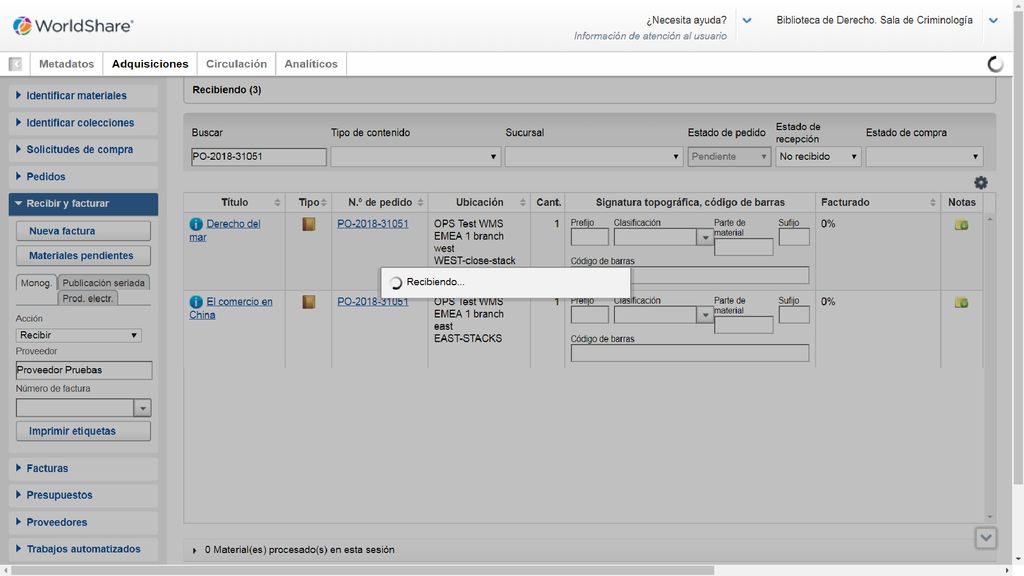Open Clasificación dropdown for Derecho del mar
This screenshot has width=1024, height=576.
click(705, 237)
